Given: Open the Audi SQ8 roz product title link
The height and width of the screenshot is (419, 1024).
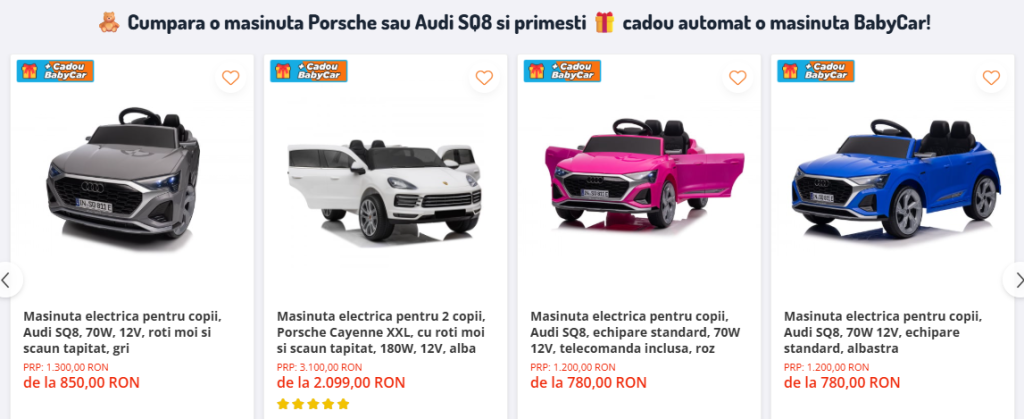Looking at the screenshot, I should point(635,332).
